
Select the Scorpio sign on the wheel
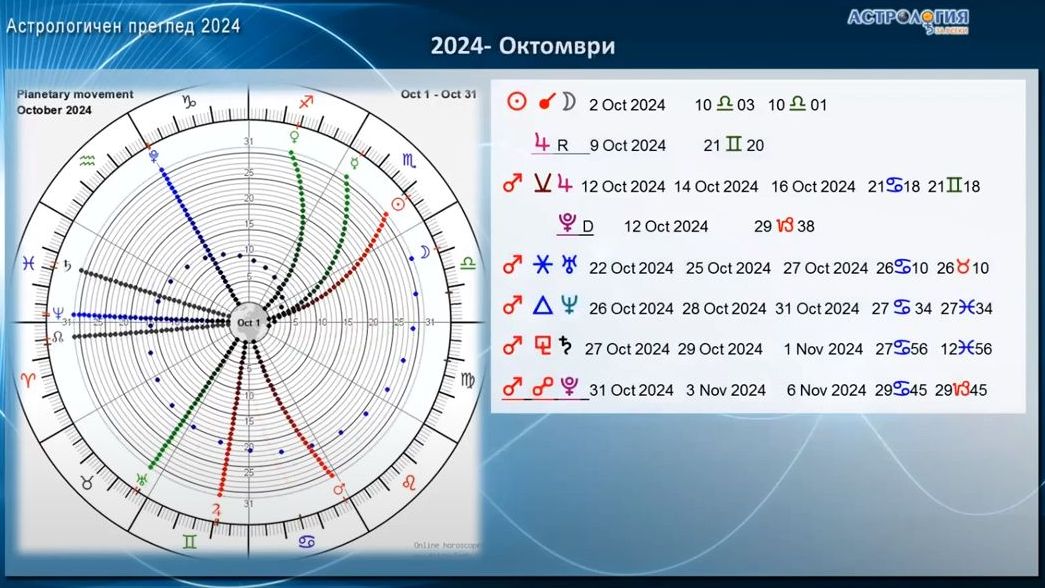pos(409,161)
